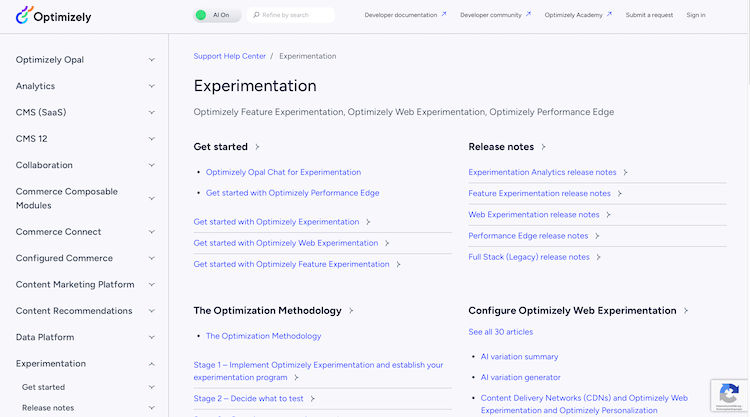Select Collaboration in sidebar
Viewport: 750px width, 417px height.
(x=44, y=165)
